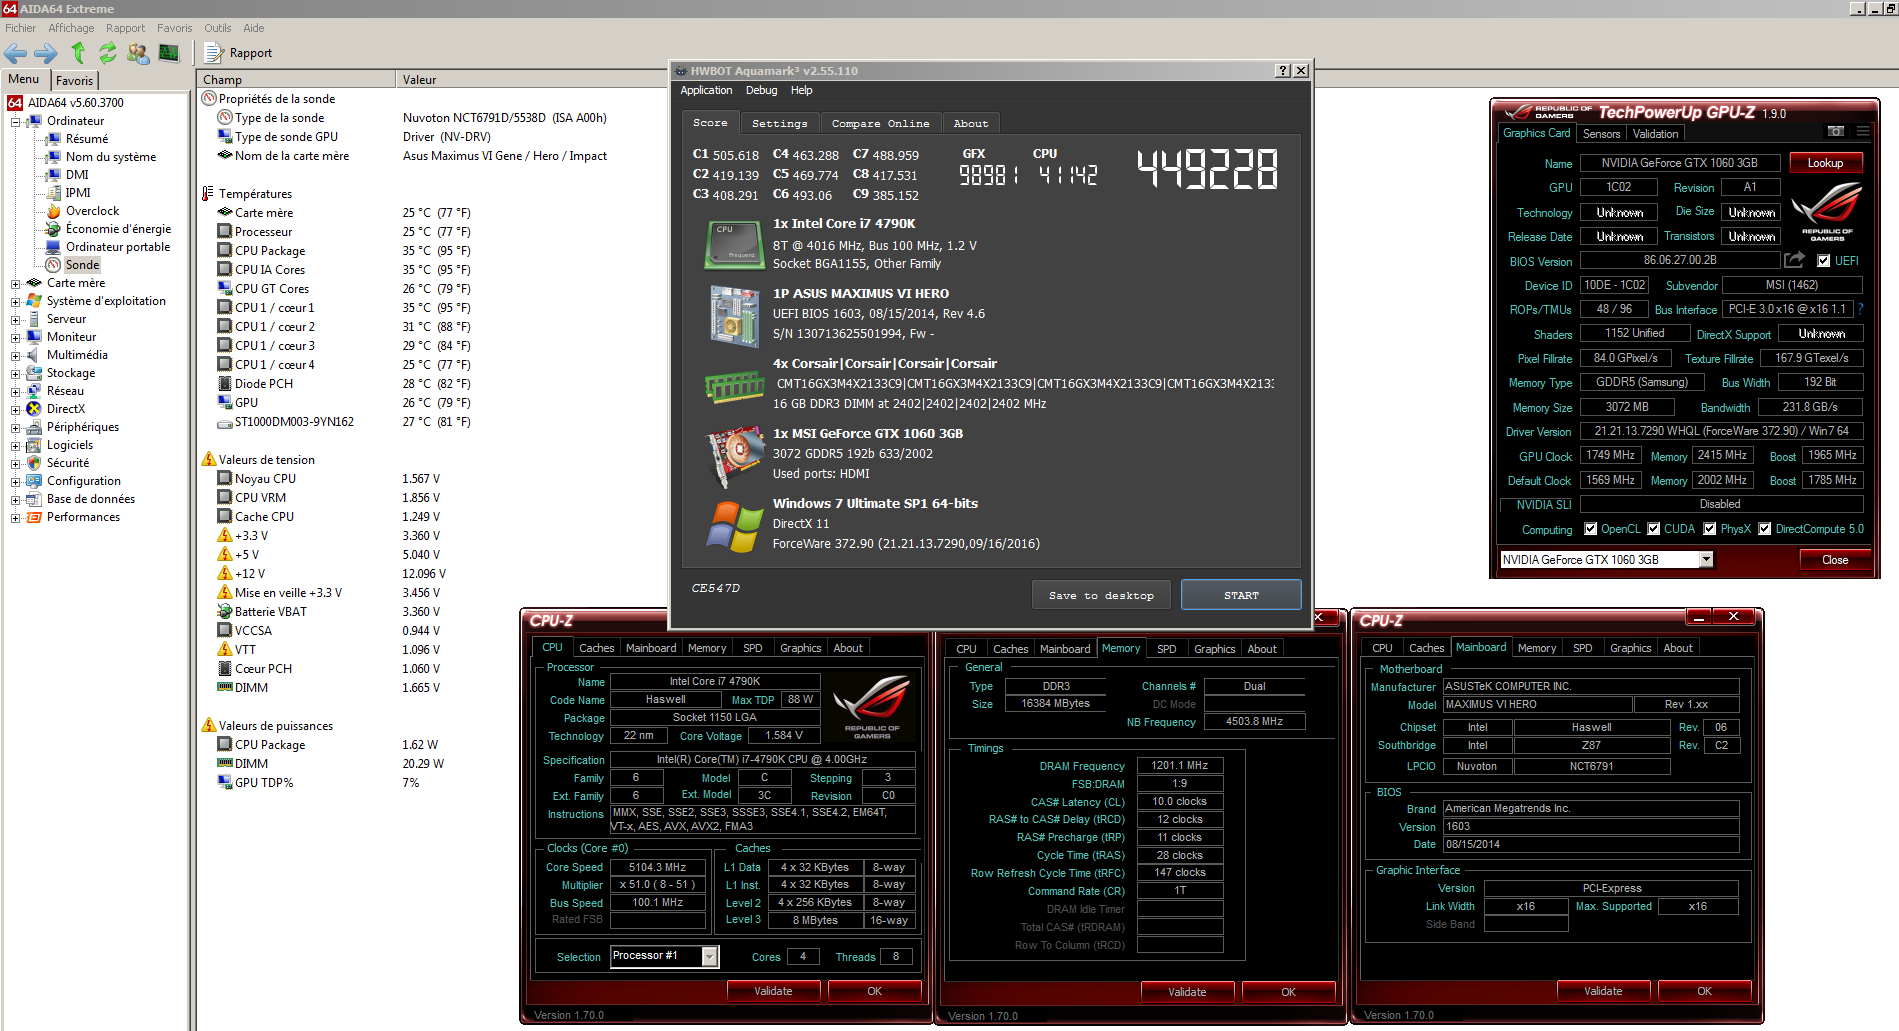The height and width of the screenshot is (1031, 1899).
Task: Toggle the DirectCompute 5.0 checkbox
Action: (1765, 529)
